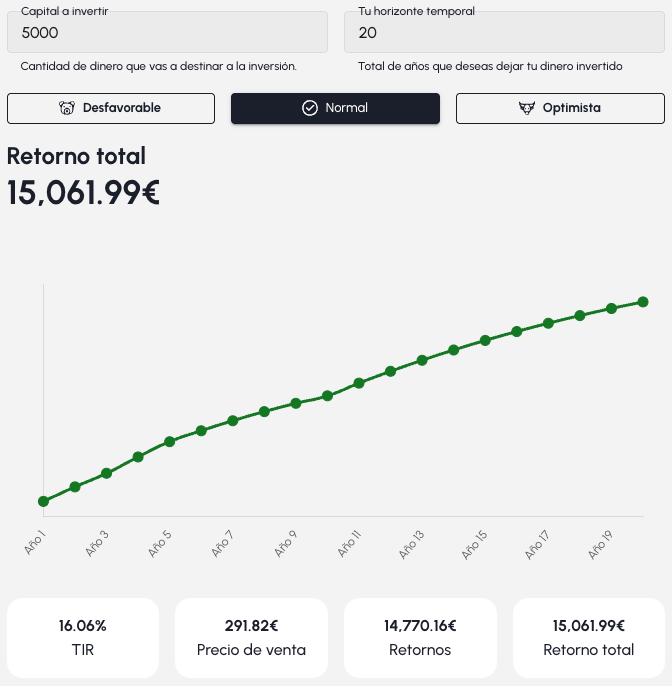Select the Normal scenario button
672x686 pixels.
click(335, 108)
